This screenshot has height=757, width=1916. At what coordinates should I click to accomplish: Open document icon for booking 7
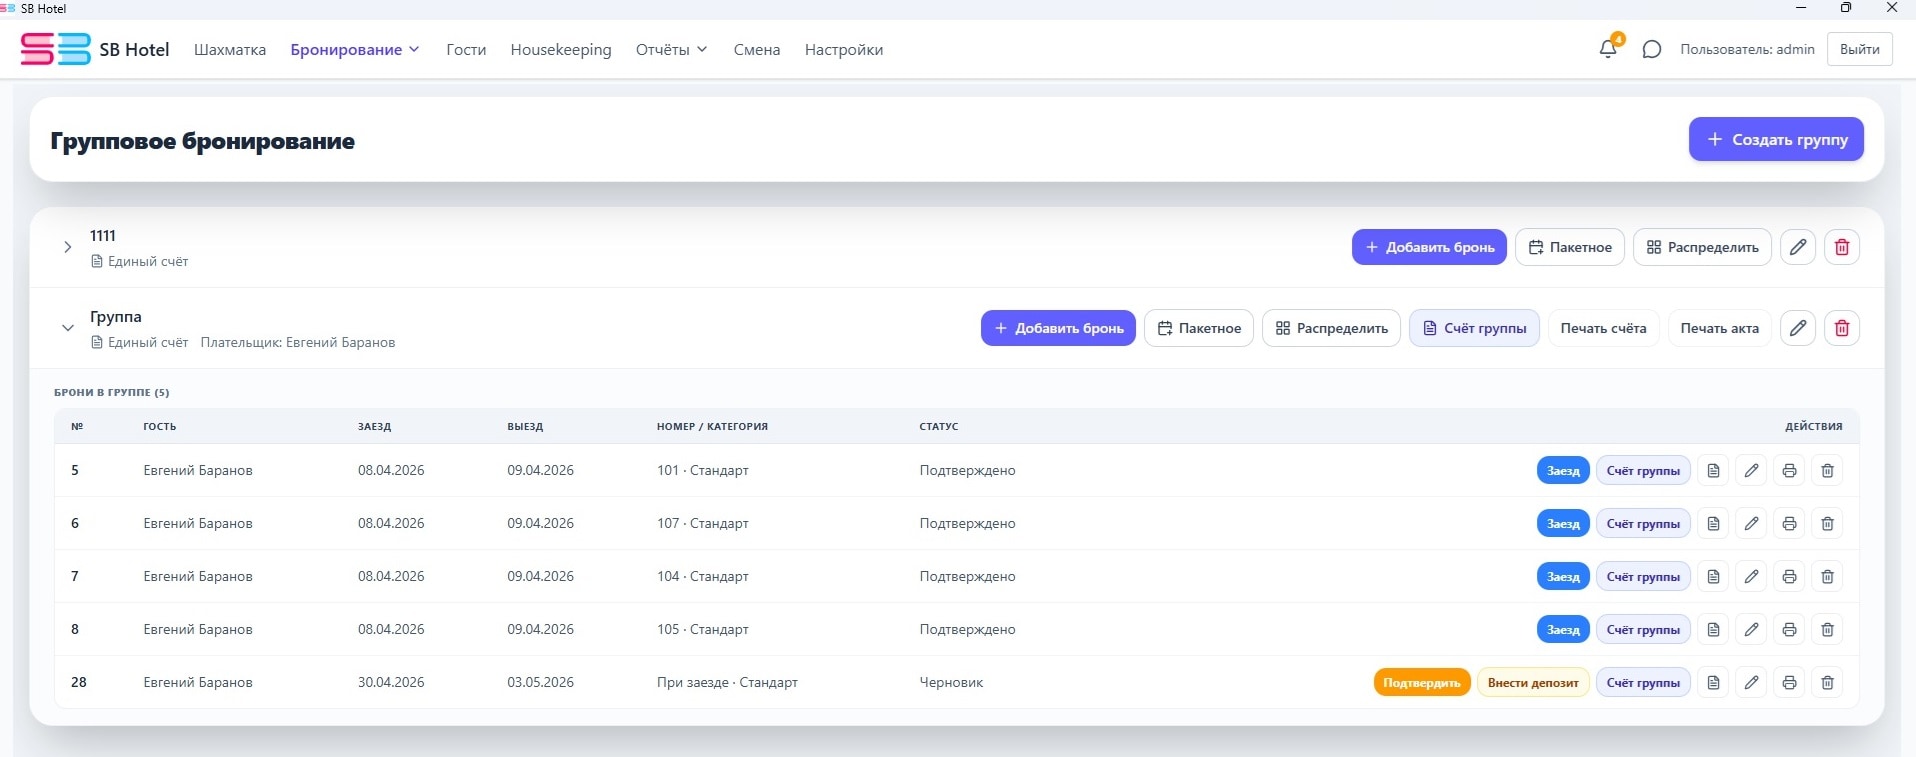[x=1713, y=576]
